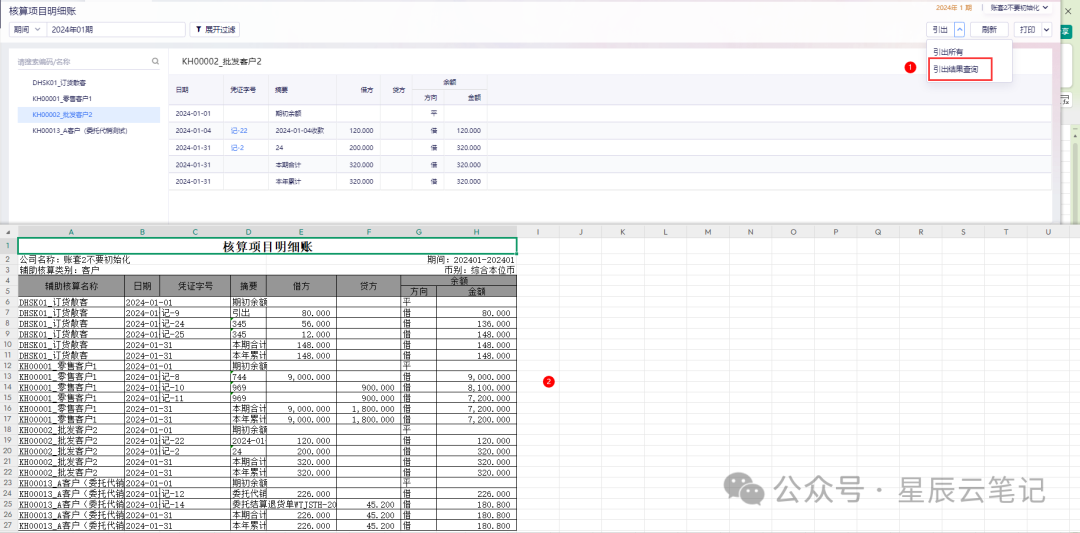Screen dimensions: 1080x533
Task: Click the 记-9 cell in spreadsheet
Action: 195,313
